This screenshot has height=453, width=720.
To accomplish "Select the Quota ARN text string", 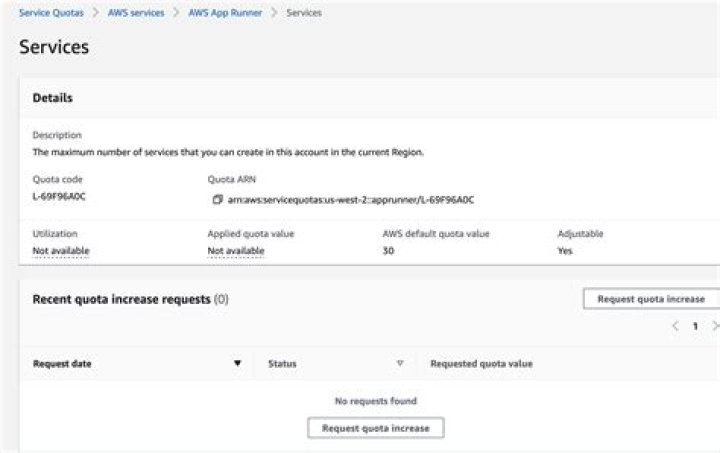I will click(349, 200).
